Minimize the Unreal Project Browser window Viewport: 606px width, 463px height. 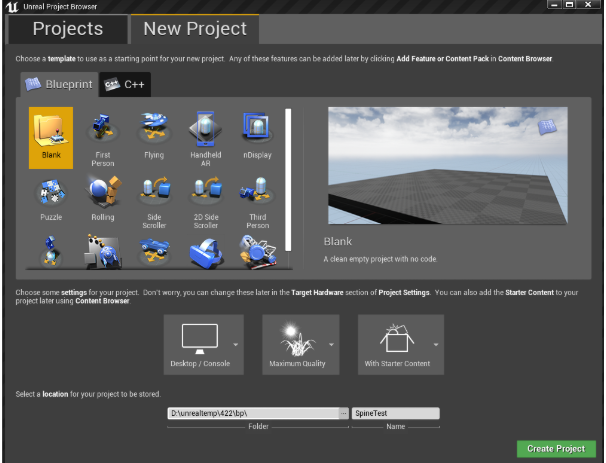click(555, 5)
